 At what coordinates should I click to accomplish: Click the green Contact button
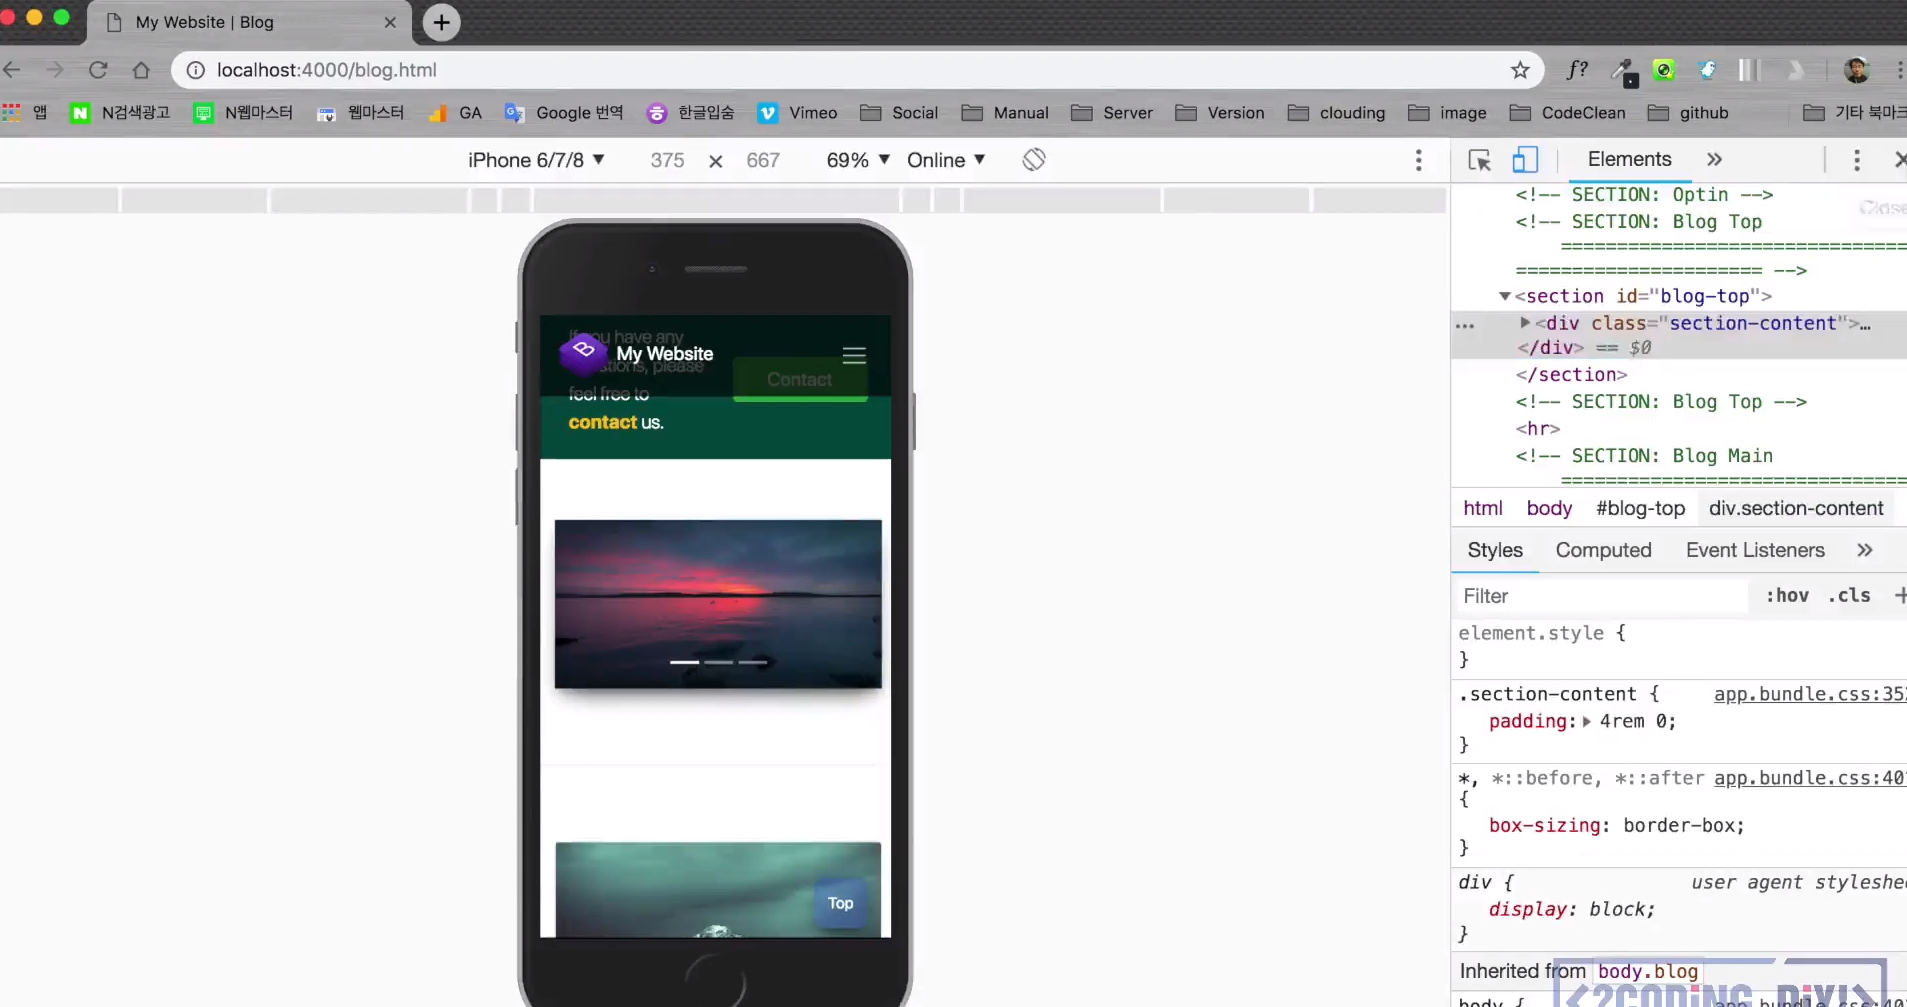pos(800,380)
